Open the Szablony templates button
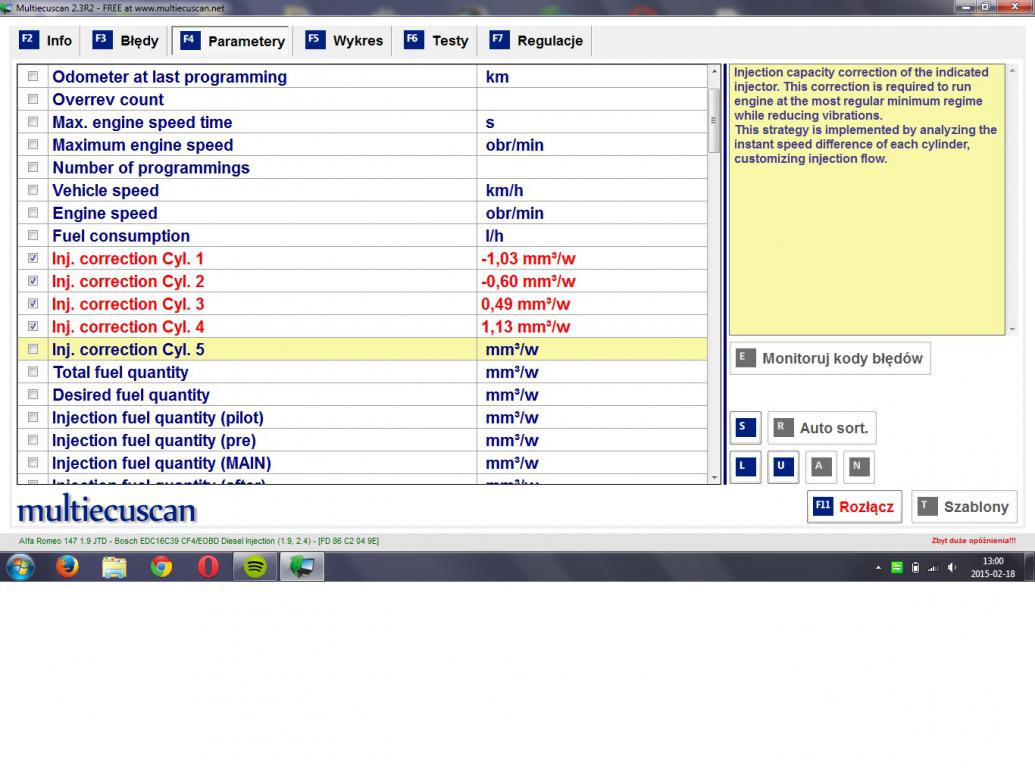The width and height of the screenshot is (1035, 768). click(x=964, y=507)
